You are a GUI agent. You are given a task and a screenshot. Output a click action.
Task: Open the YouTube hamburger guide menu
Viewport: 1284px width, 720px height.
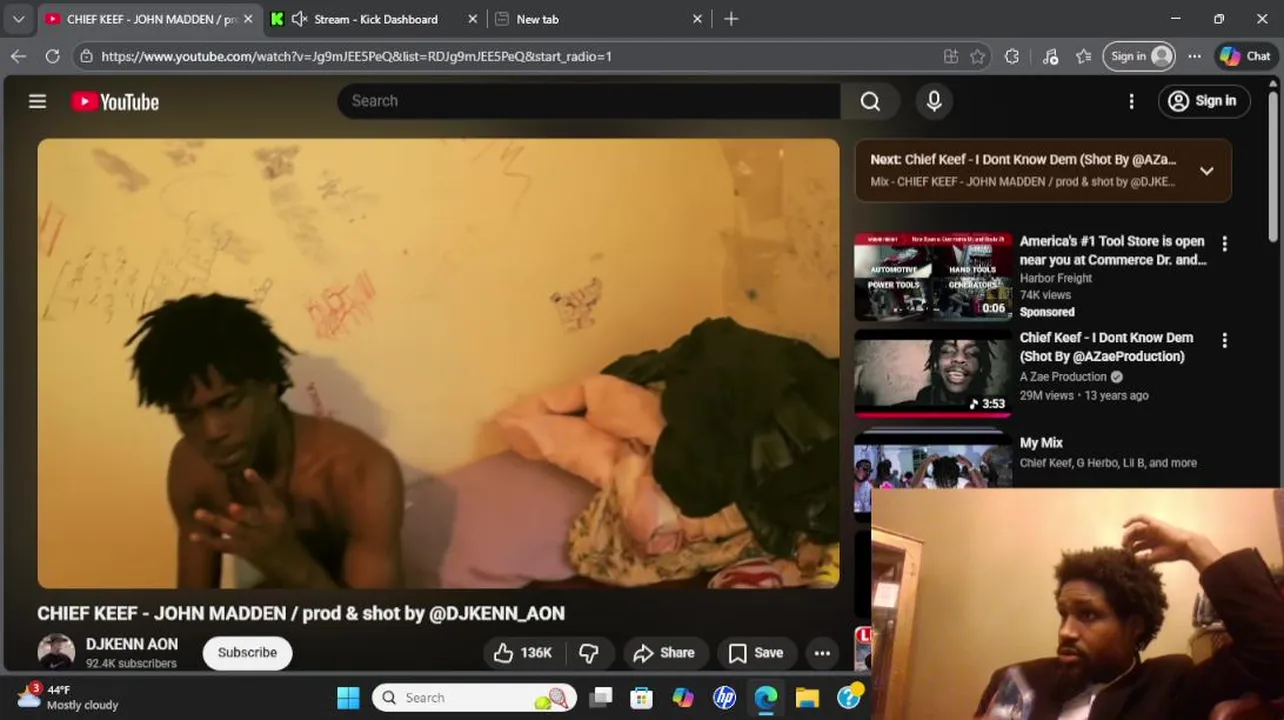pyautogui.click(x=37, y=101)
